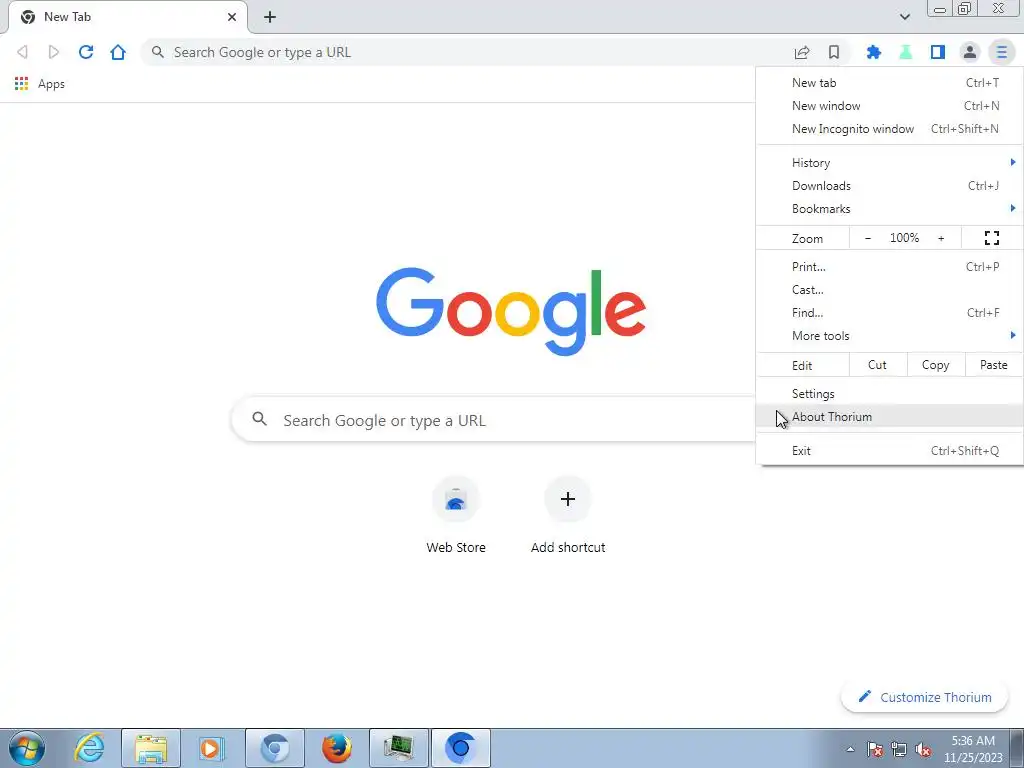Open a new tab with plus button
Screen dimensions: 1024x768
coord(270,17)
